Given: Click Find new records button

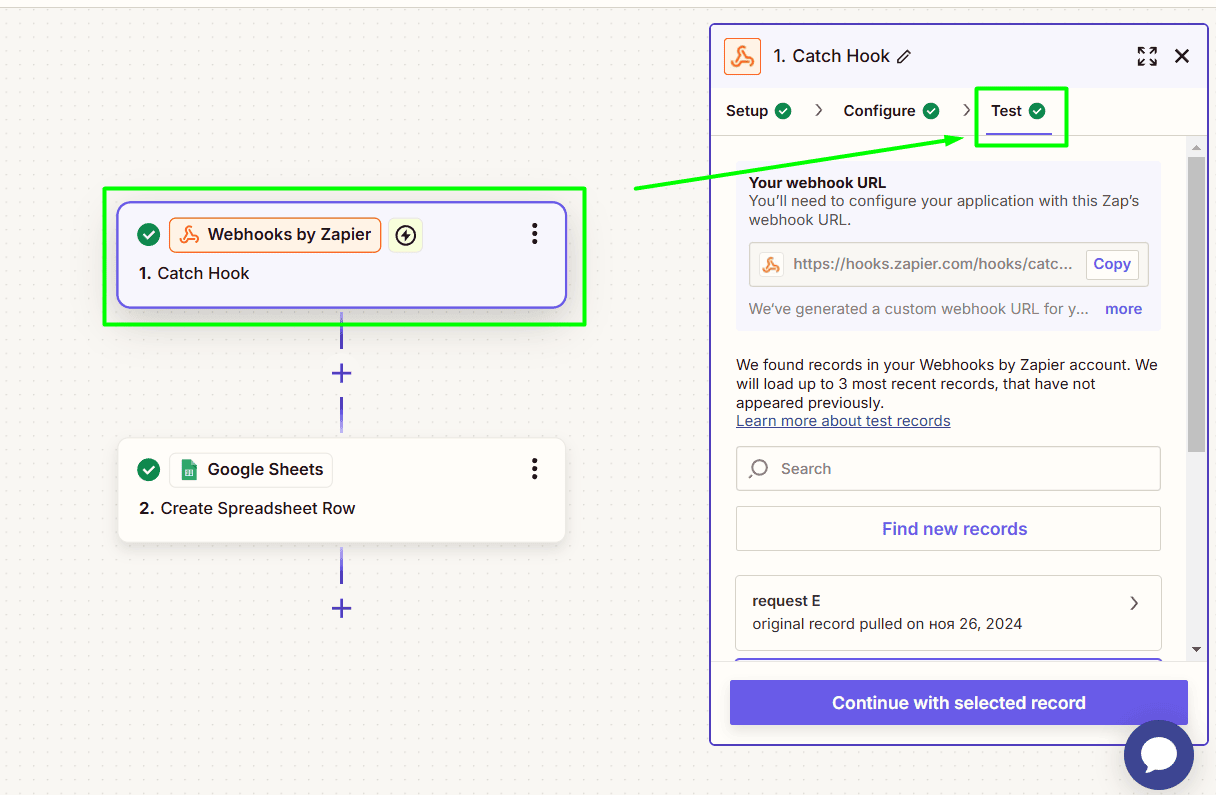Looking at the screenshot, I should tap(948, 529).
